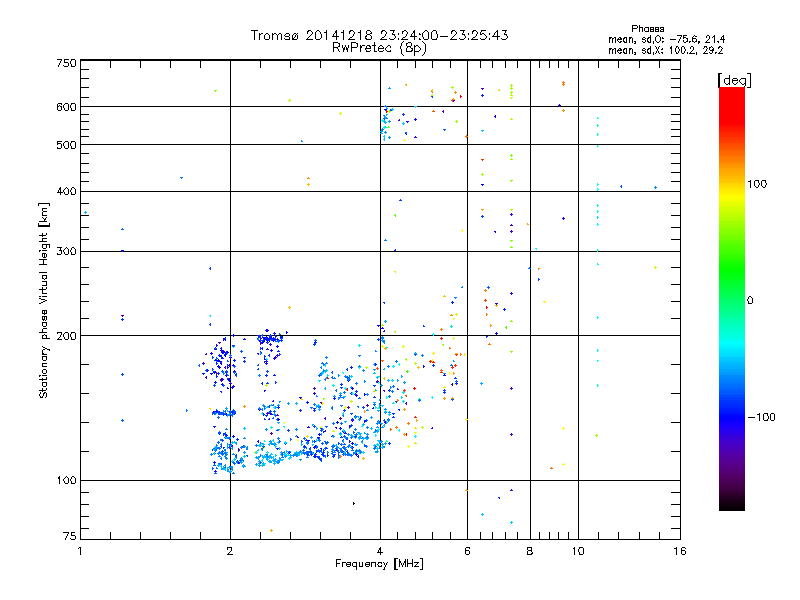This screenshot has height=600, width=800.
Task: Click the '100' colorbar tick label
Action: 757,184
